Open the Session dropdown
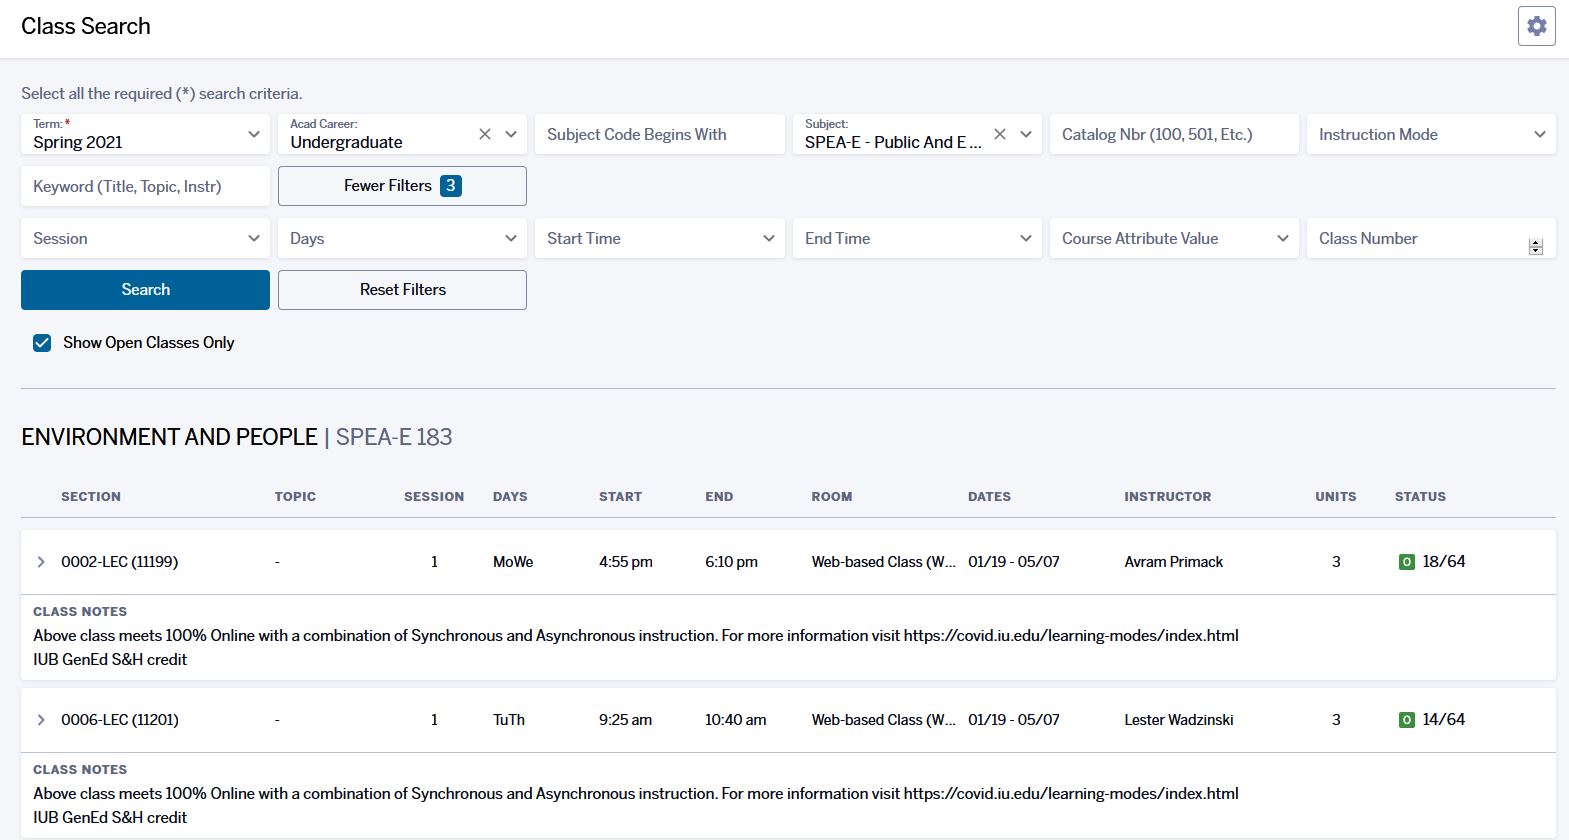Screen dimensions: 1569x840 (x=146, y=238)
